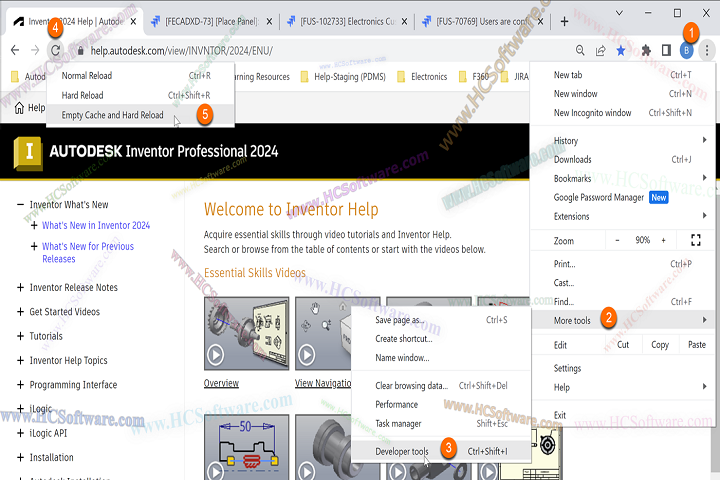Open the Downloads menu entry

coord(623,159)
